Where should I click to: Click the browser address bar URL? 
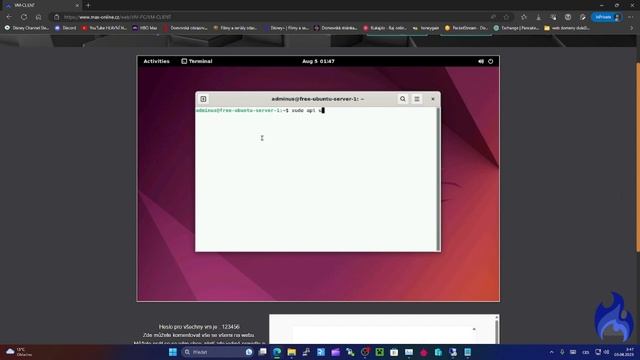pos(118,17)
